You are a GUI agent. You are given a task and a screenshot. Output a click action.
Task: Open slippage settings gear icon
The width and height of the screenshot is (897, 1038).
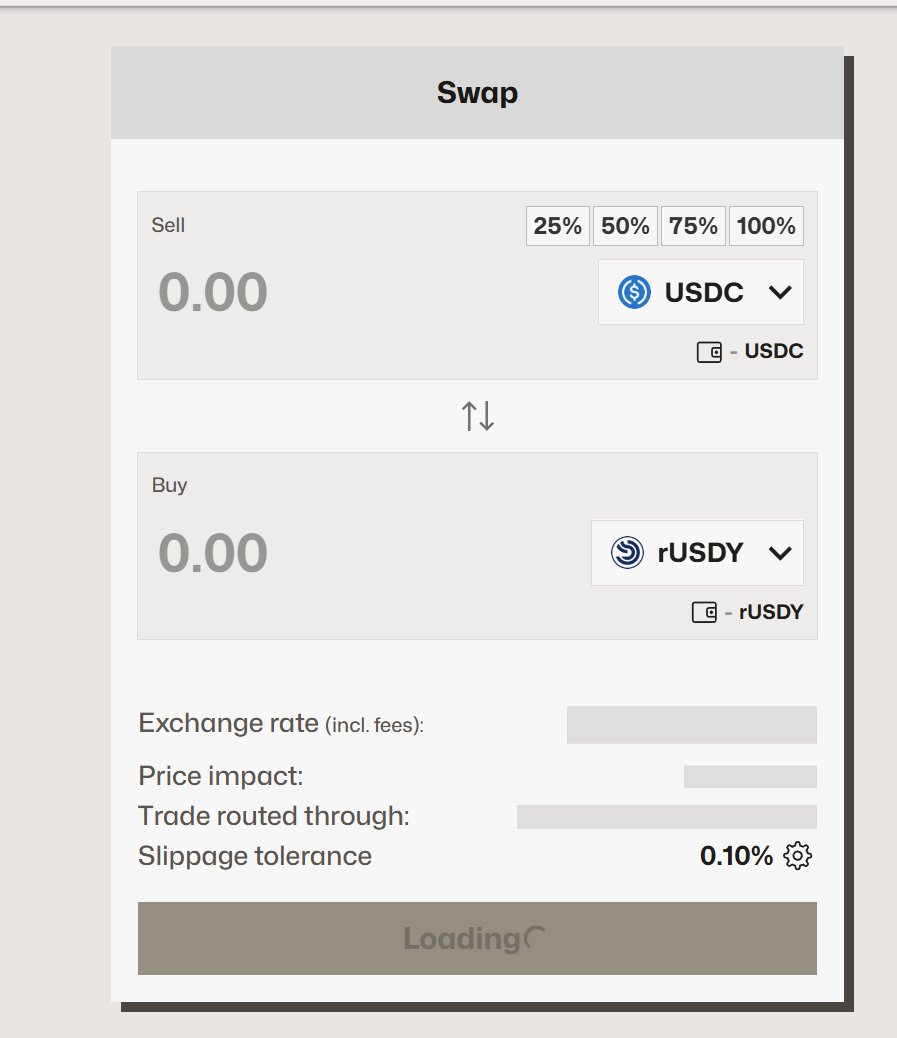797,856
